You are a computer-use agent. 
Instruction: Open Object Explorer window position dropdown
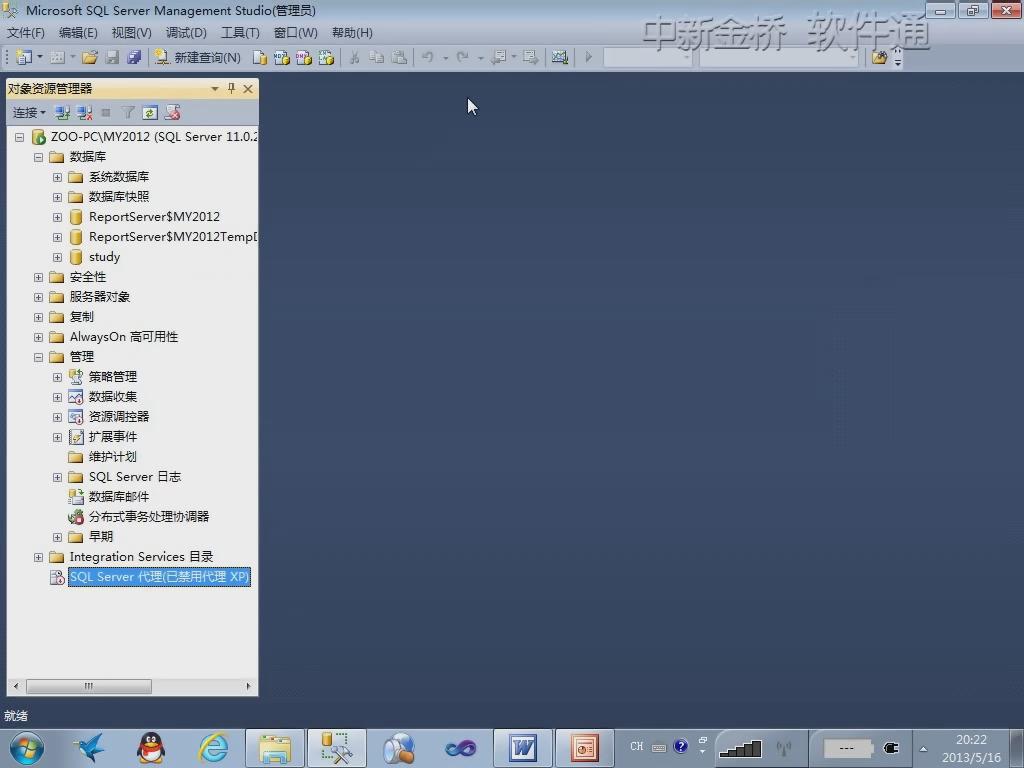click(x=214, y=89)
